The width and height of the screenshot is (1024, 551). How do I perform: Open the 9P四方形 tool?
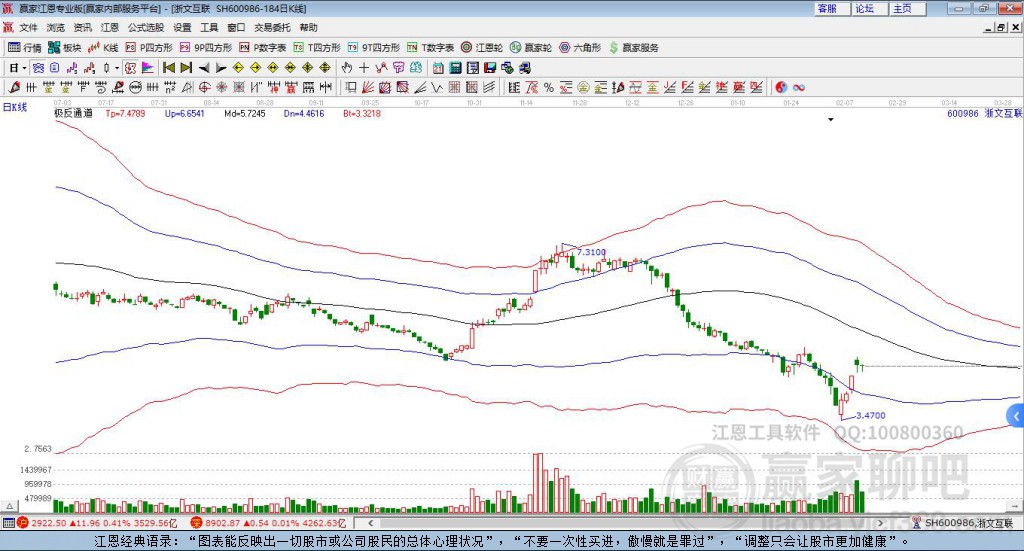coord(206,48)
